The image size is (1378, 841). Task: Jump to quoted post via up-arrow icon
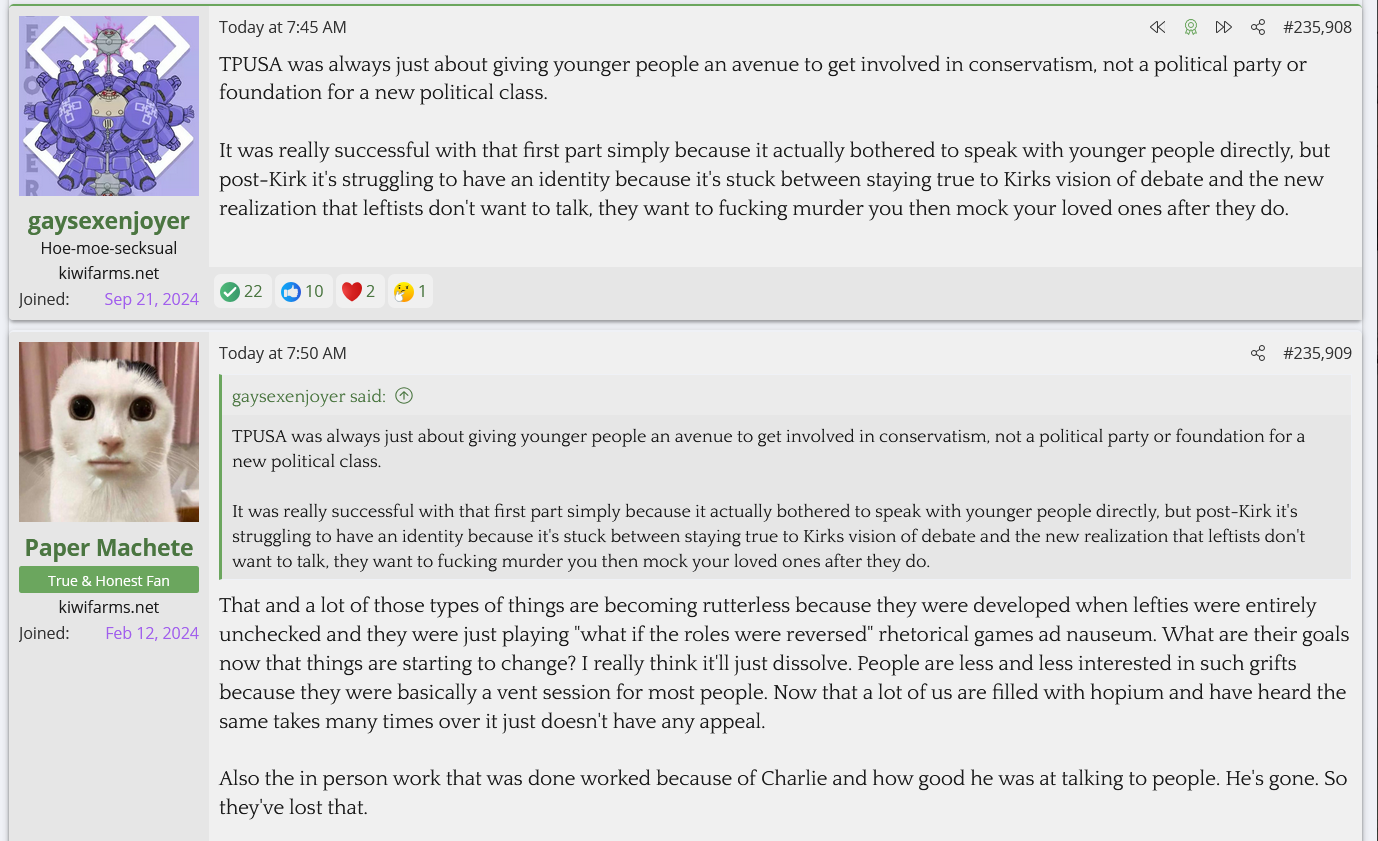coord(404,396)
